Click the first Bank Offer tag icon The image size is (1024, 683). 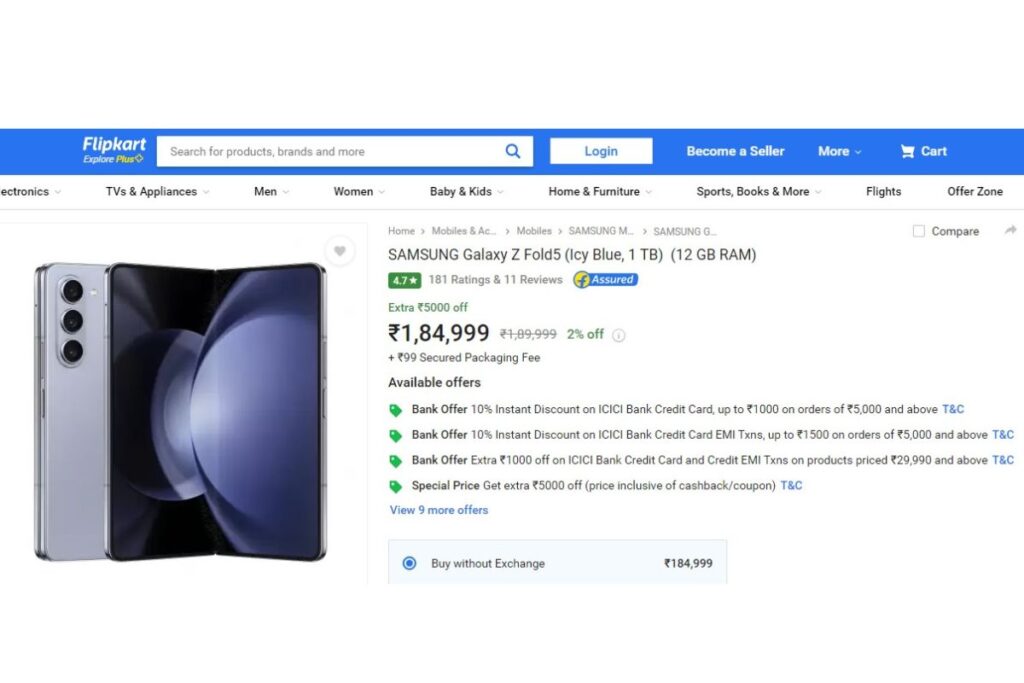pyautogui.click(x=395, y=410)
